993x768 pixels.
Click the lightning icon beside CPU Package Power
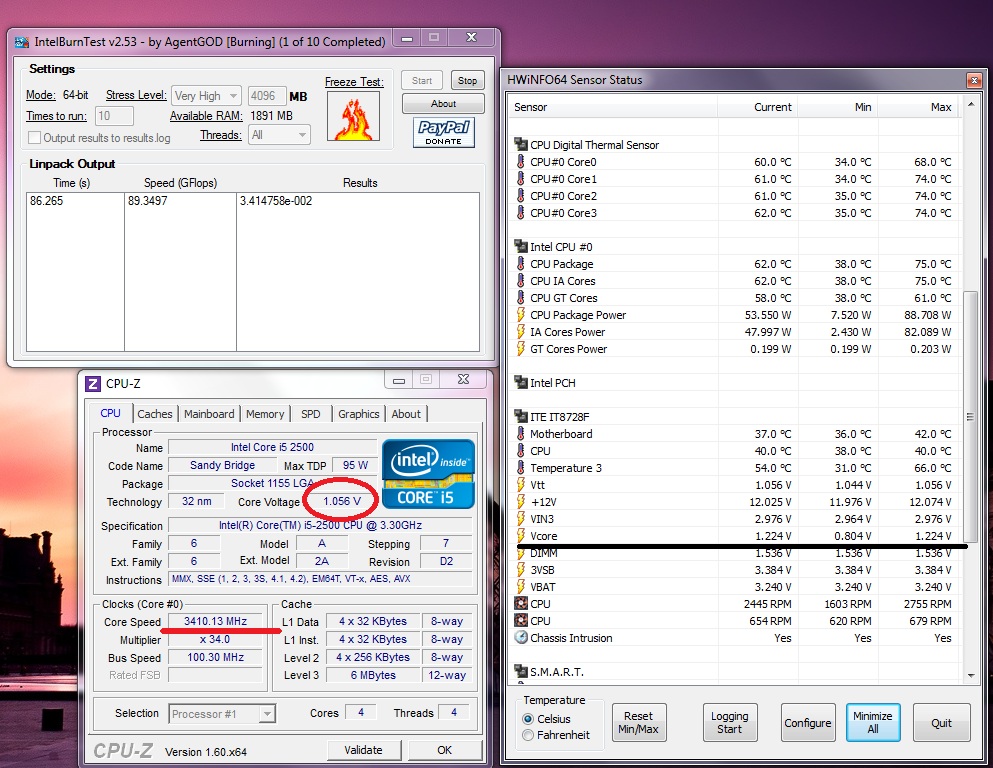(521, 315)
